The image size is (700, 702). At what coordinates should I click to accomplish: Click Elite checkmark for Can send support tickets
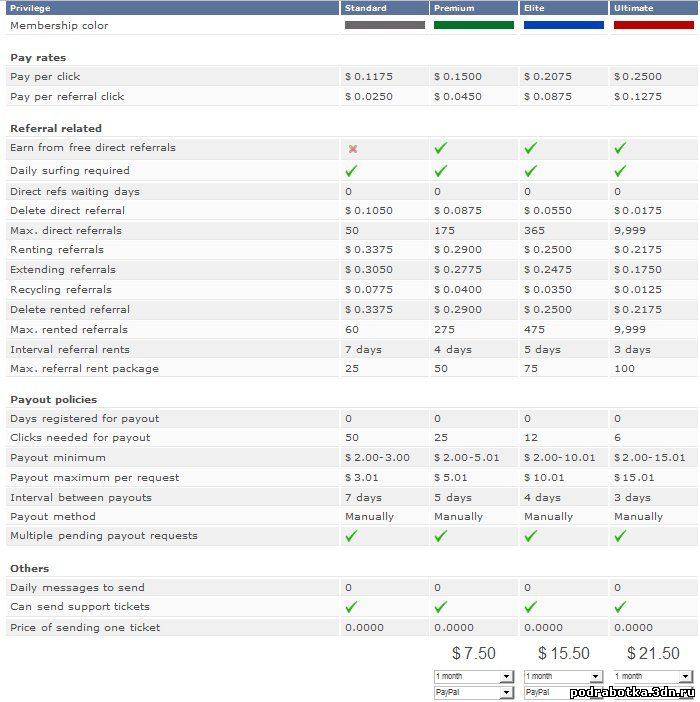click(531, 607)
